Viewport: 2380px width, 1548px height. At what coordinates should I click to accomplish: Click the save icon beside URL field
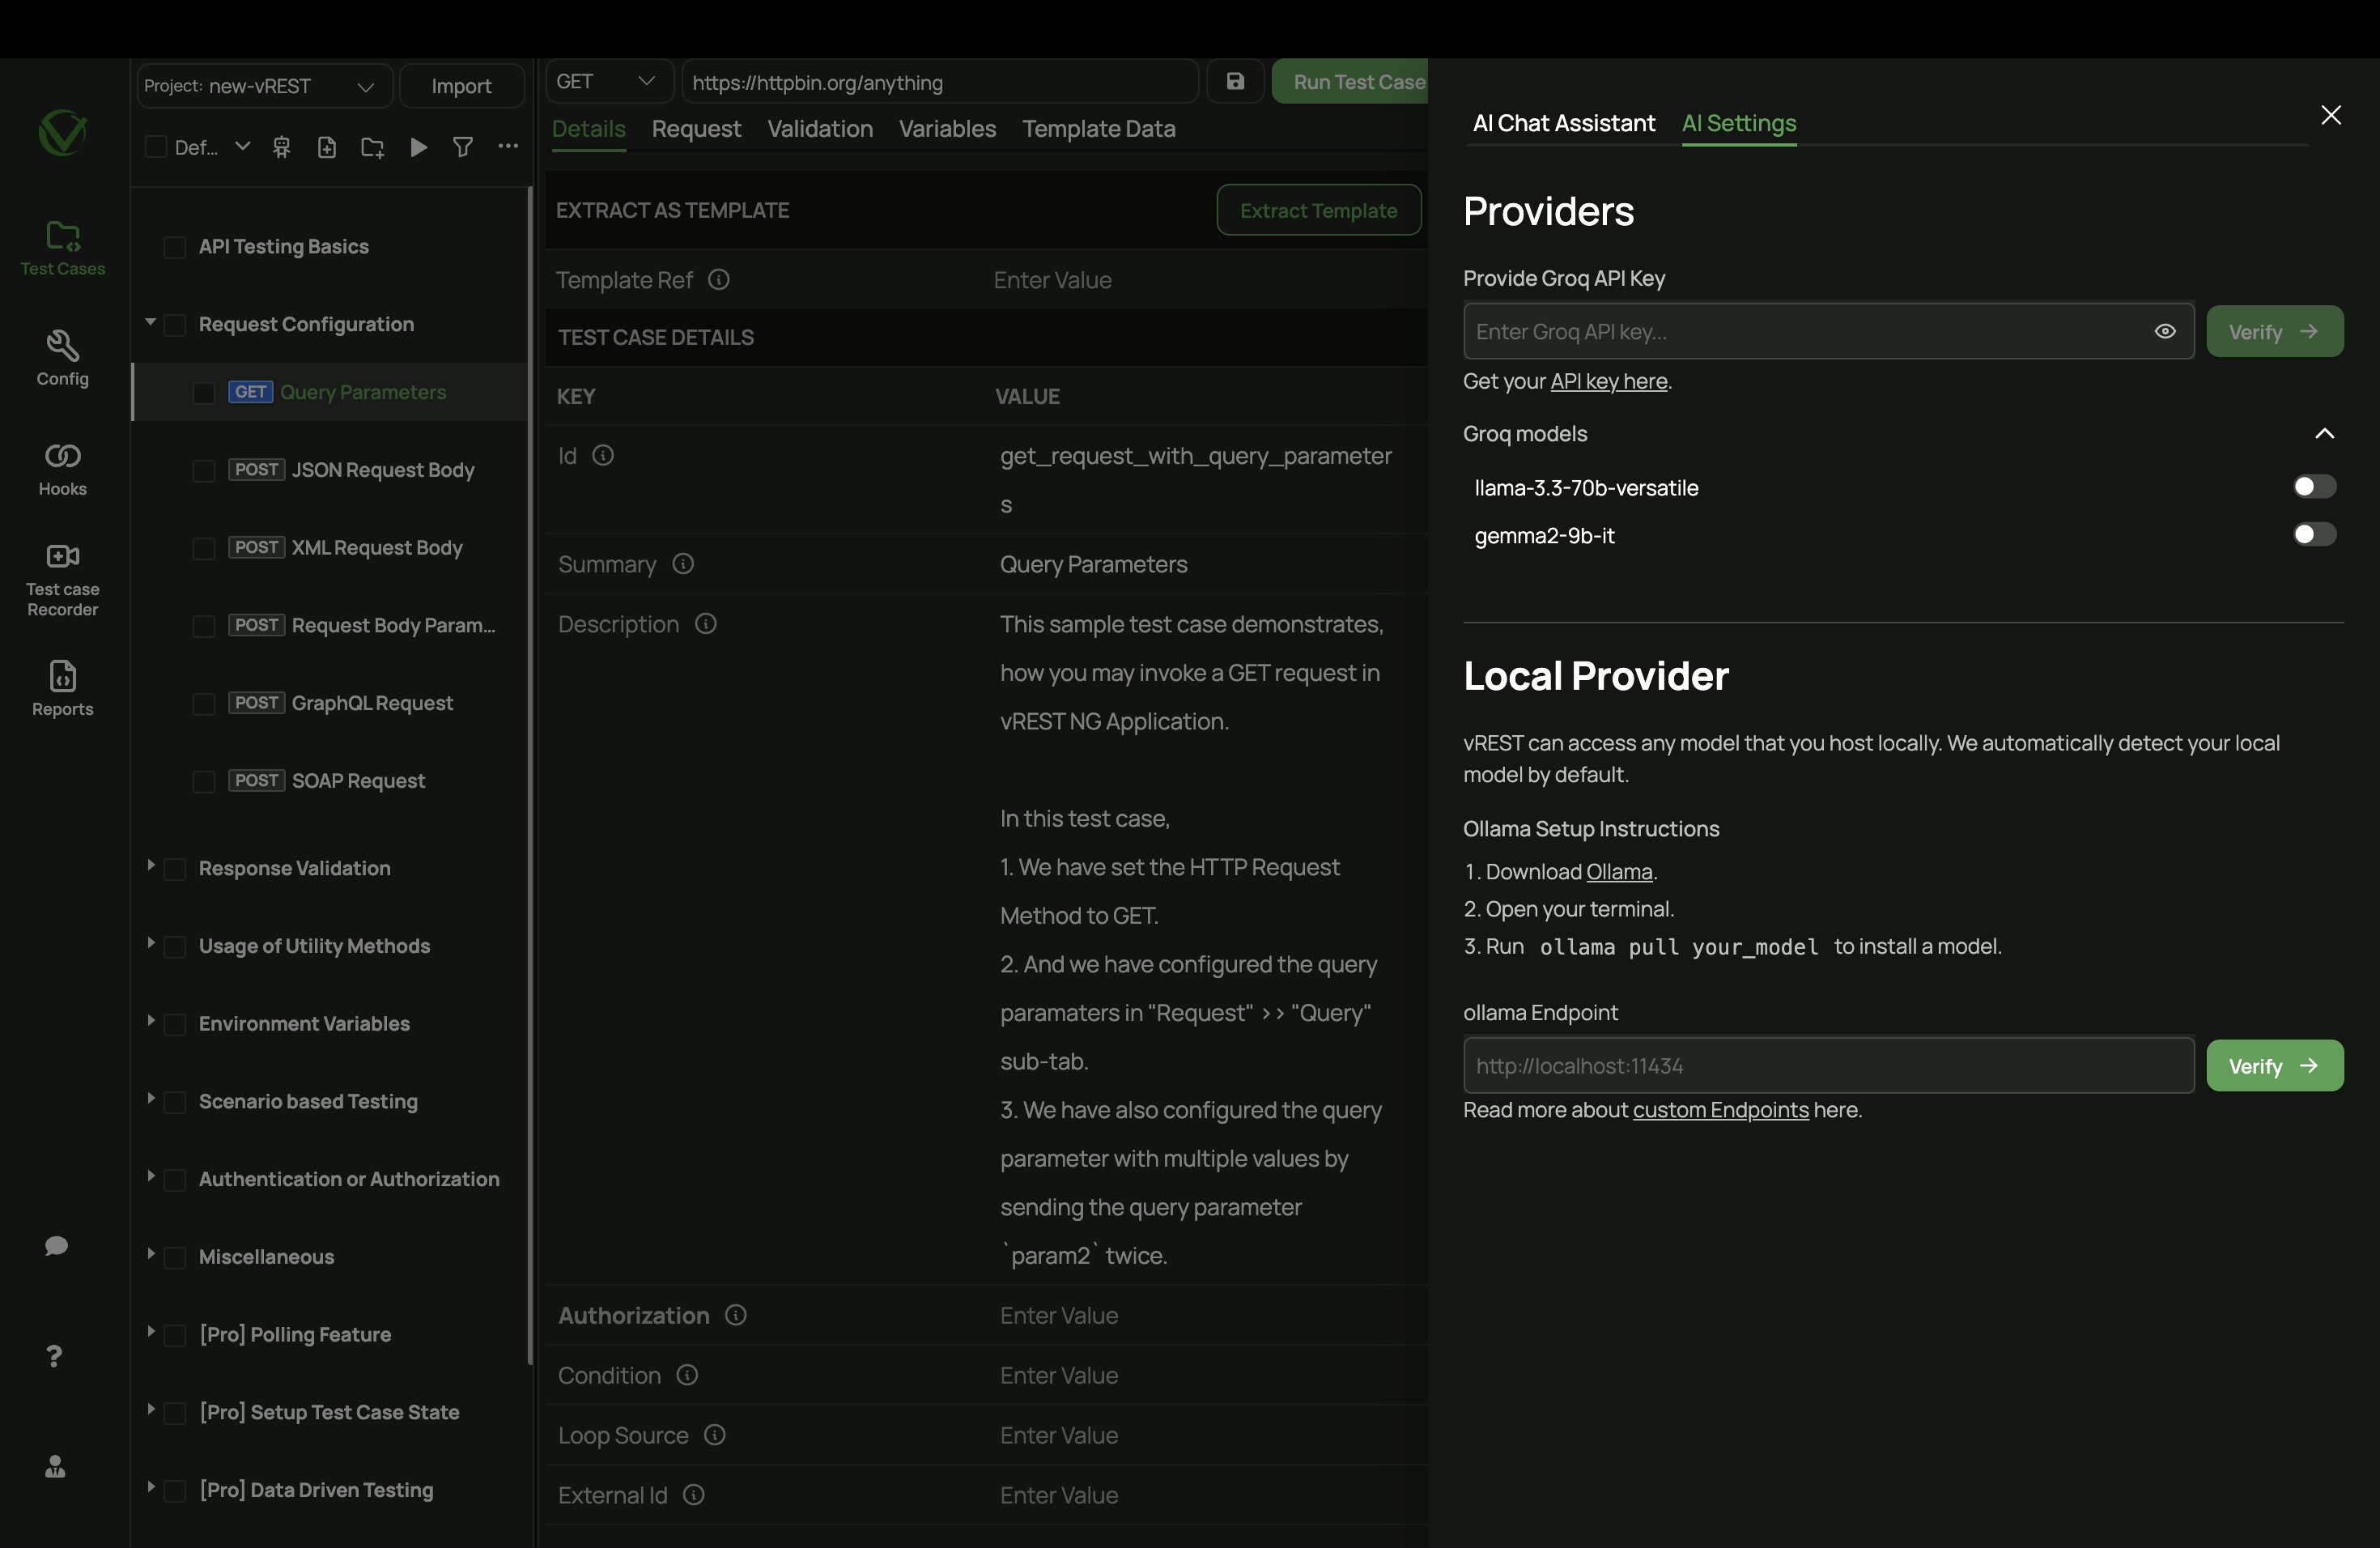tap(1235, 81)
